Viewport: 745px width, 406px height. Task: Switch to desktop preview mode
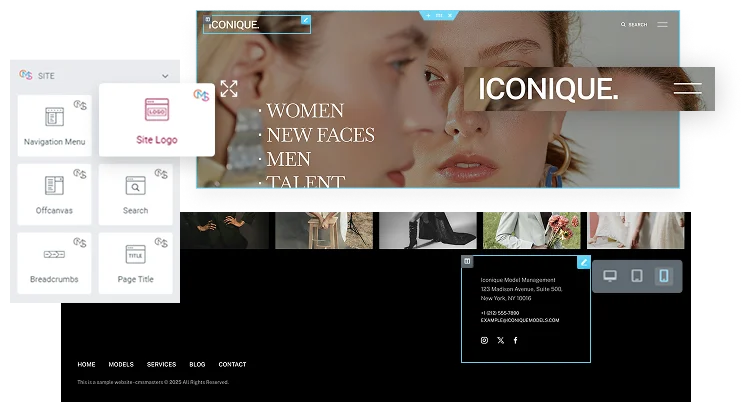click(x=610, y=276)
